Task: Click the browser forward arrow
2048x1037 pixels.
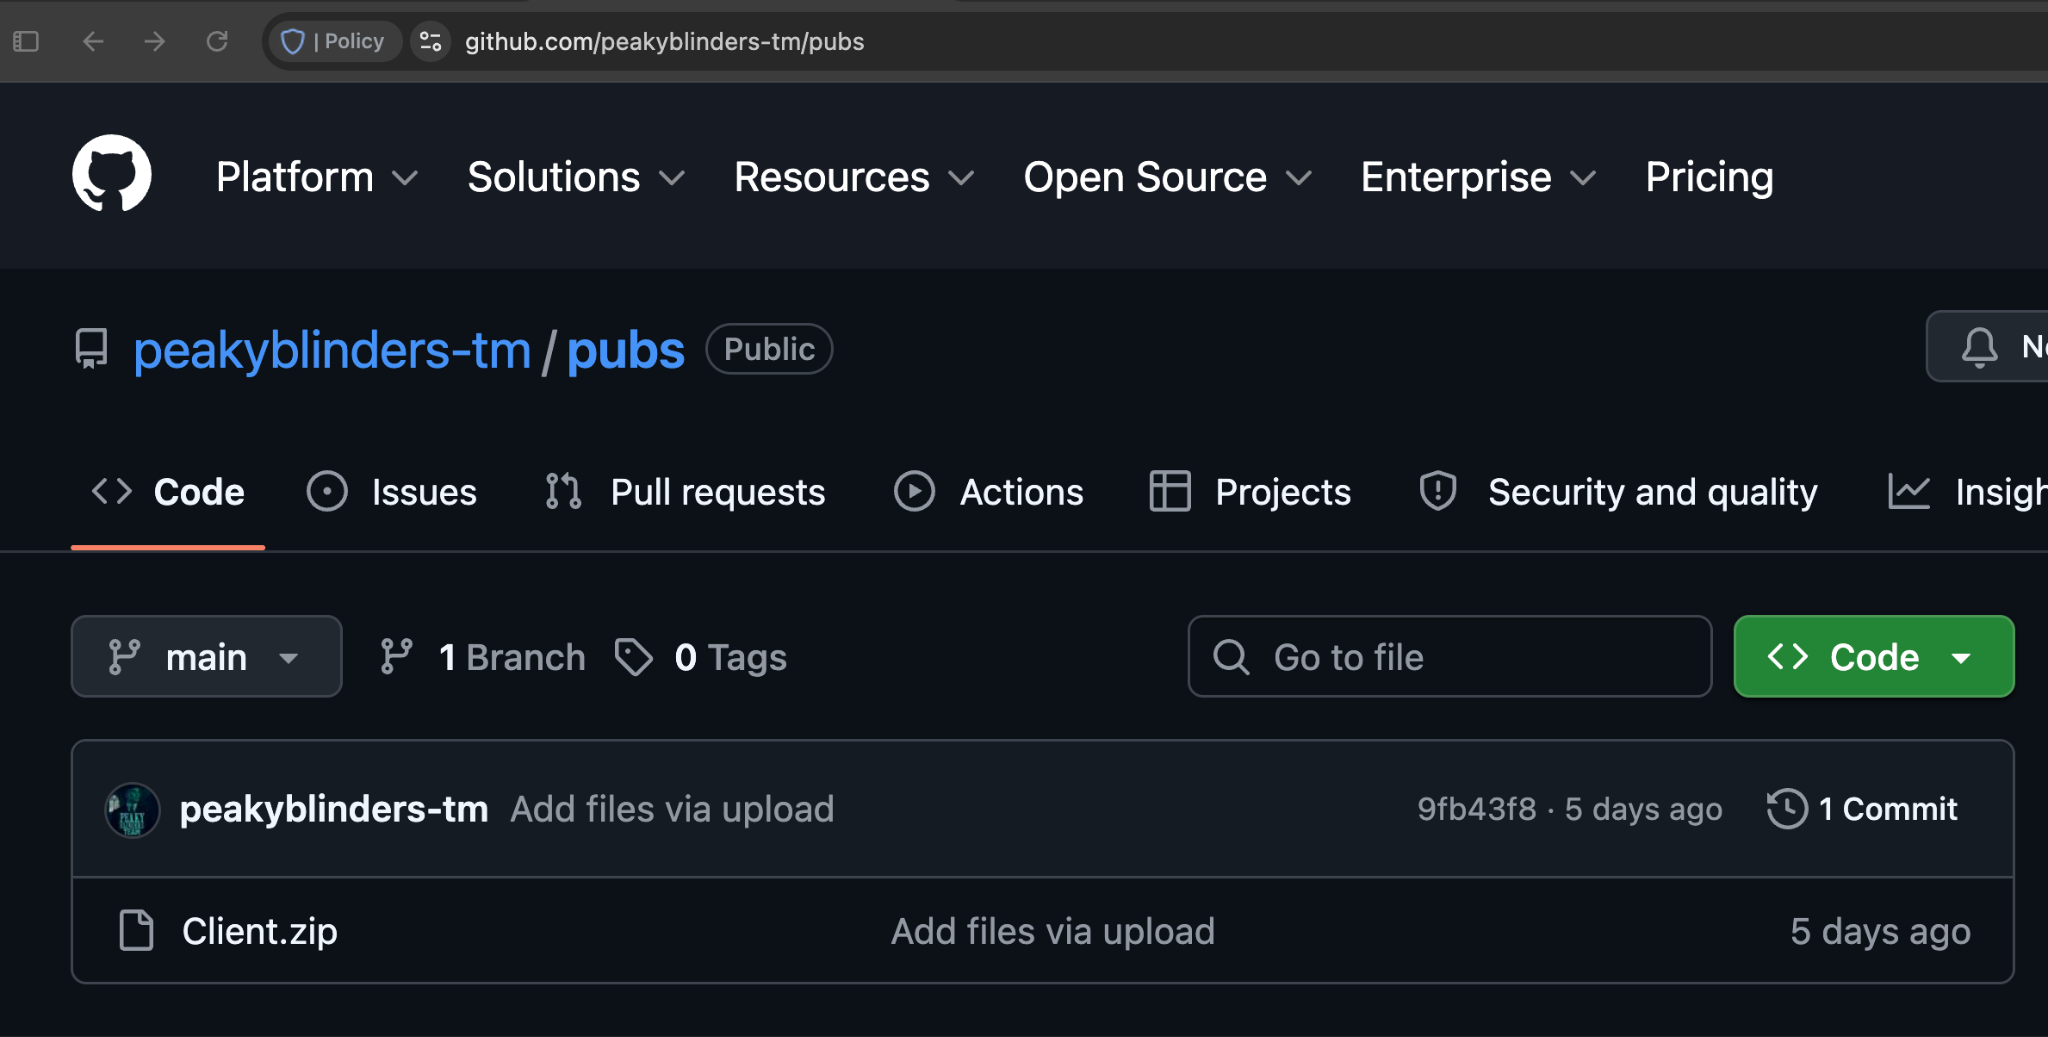Action: tap(155, 41)
